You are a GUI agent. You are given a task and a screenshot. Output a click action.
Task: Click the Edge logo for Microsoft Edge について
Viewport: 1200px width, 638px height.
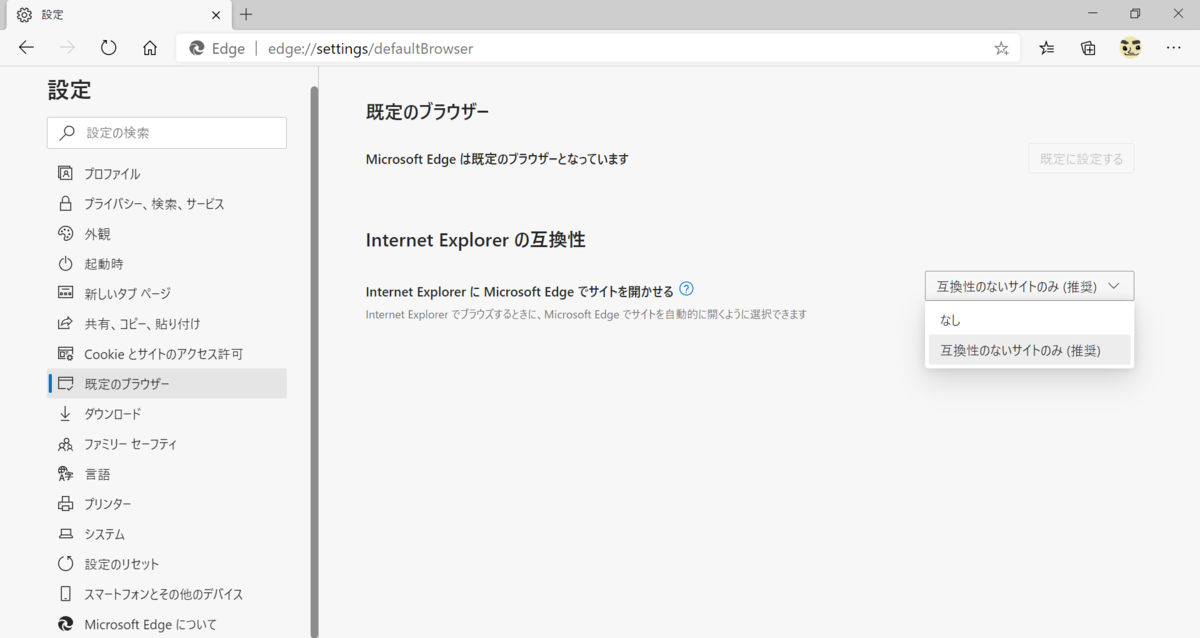66,624
